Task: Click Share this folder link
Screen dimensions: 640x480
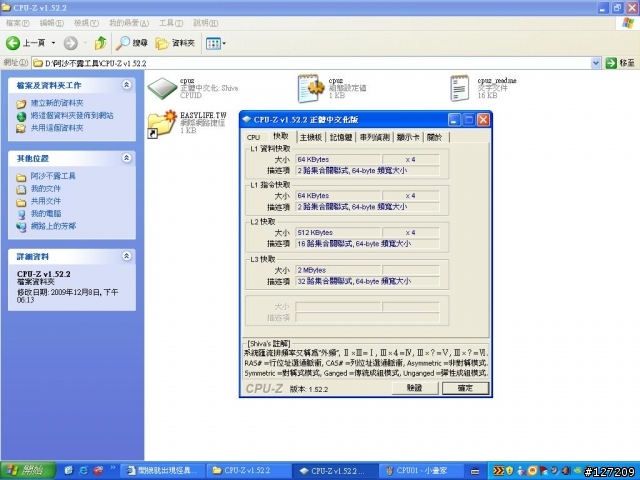Action: click(x=57, y=128)
